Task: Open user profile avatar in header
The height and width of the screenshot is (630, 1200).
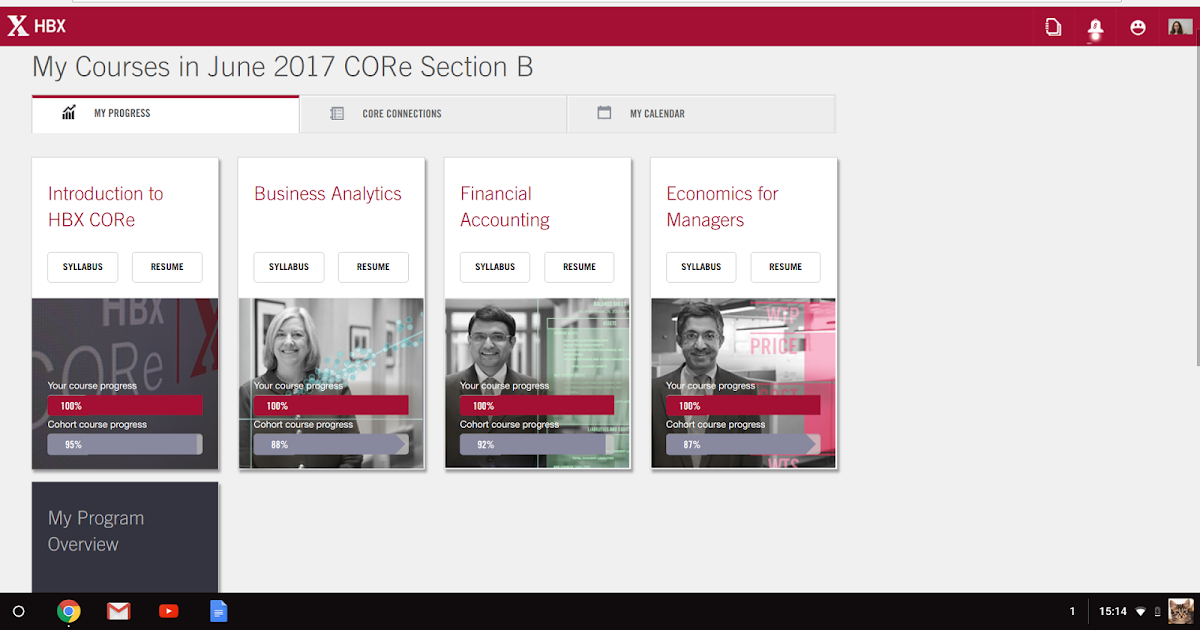Action: tap(1180, 27)
